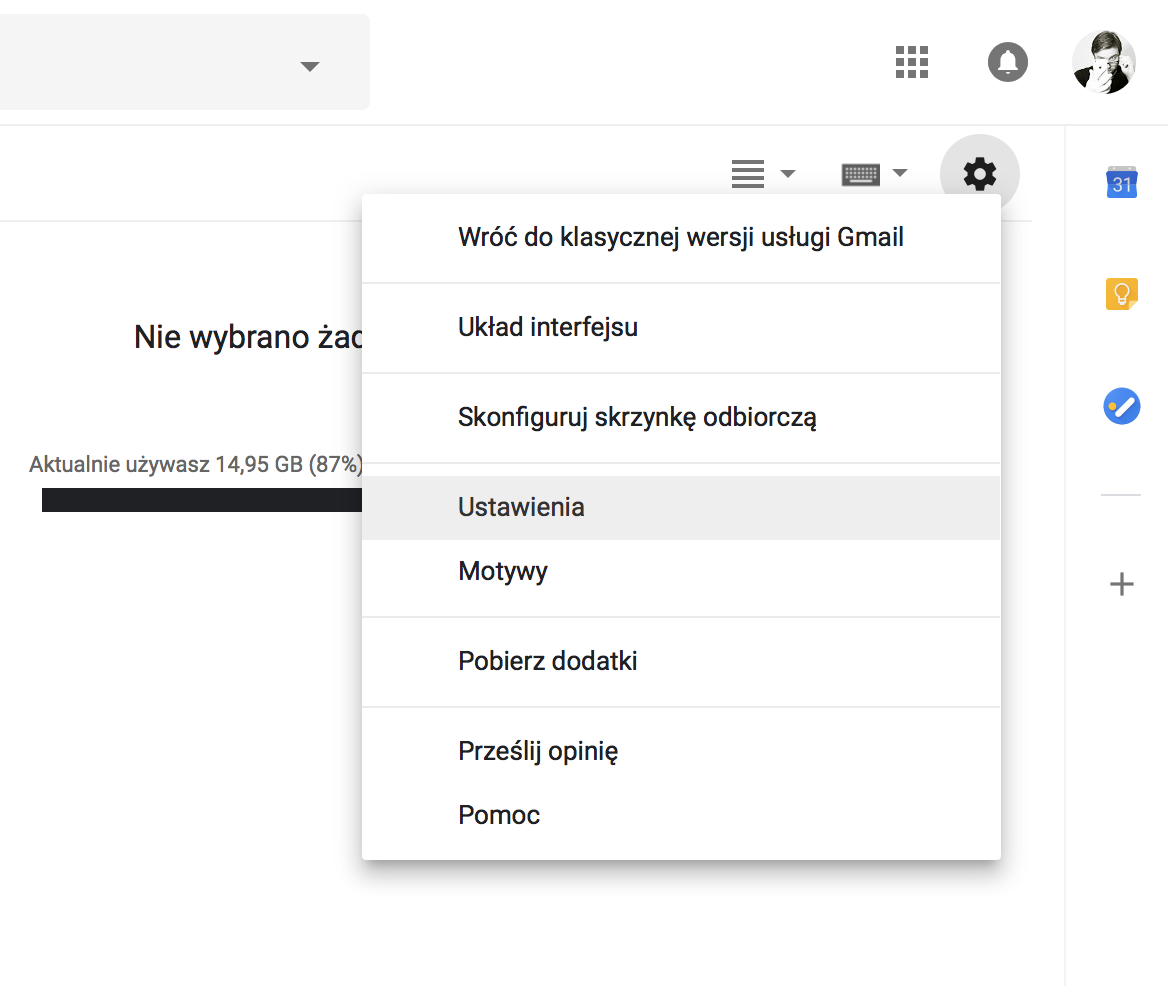Select 'Pobierz dodatki' menu entry
Screen dimensions: 1168x986
681,661
